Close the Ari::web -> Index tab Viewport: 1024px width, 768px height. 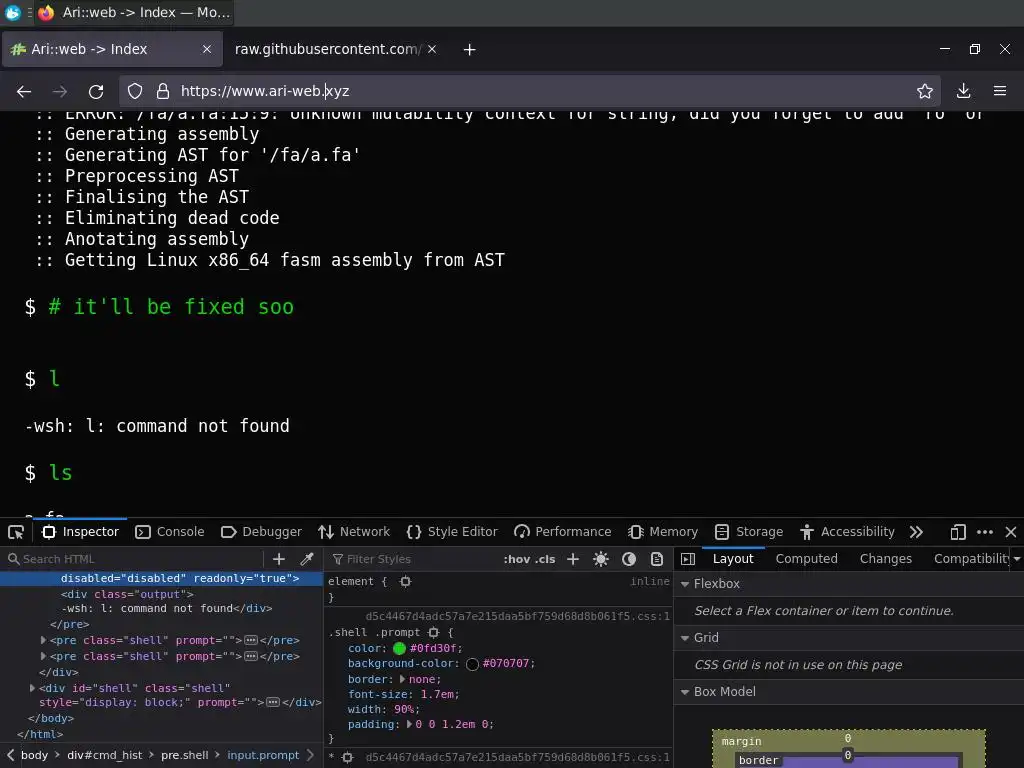tap(207, 49)
